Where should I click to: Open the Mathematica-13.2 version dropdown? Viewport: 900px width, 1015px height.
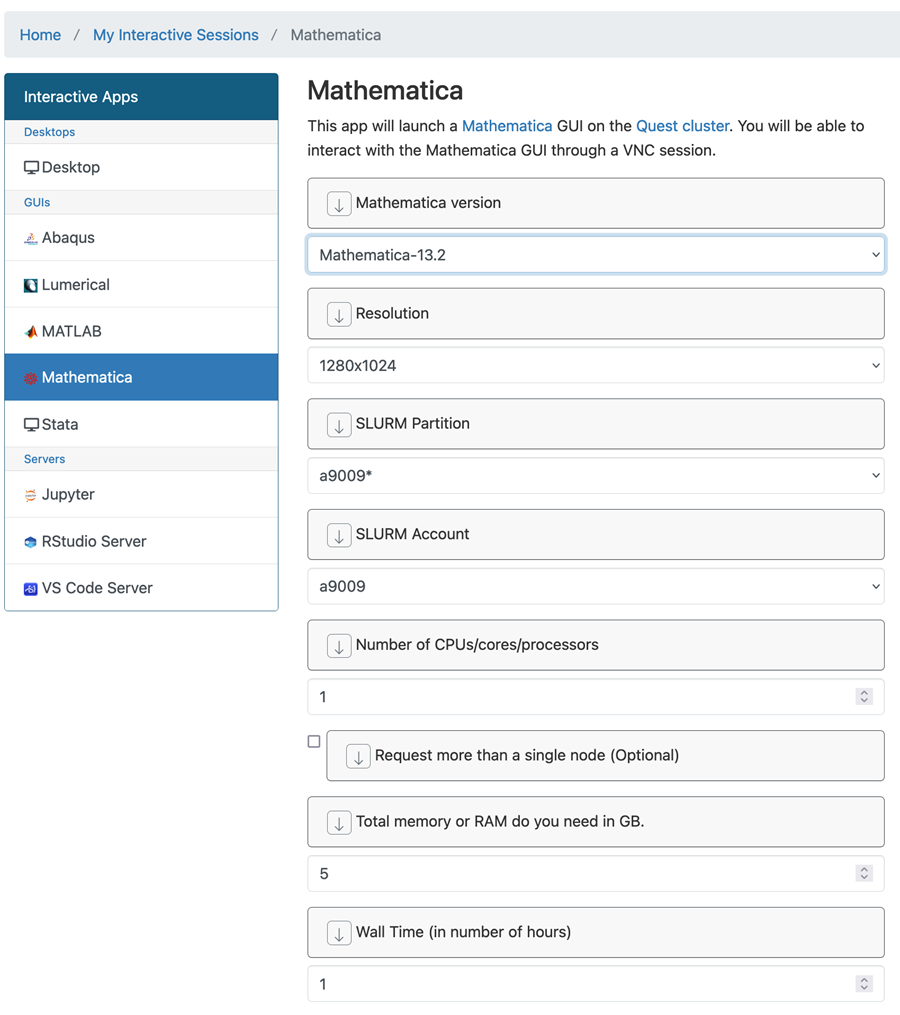coord(595,255)
